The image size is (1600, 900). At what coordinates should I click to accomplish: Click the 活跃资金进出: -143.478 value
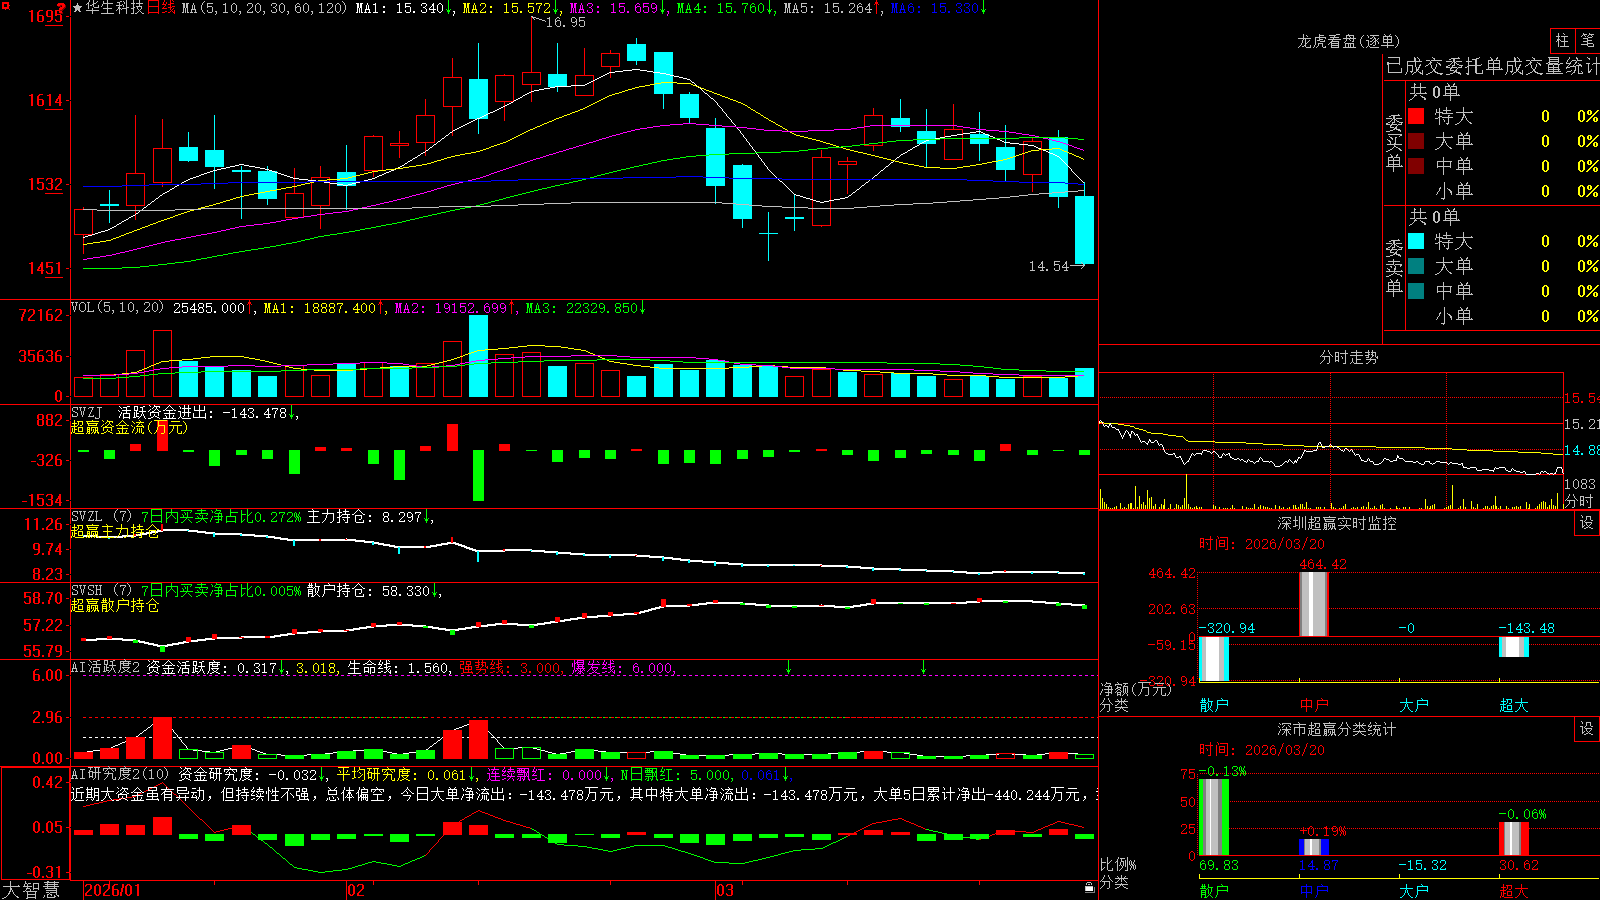(202, 412)
